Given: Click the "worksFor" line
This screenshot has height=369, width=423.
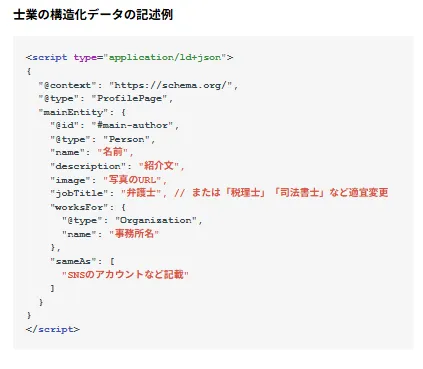Looking at the screenshot, I should 88,207.
